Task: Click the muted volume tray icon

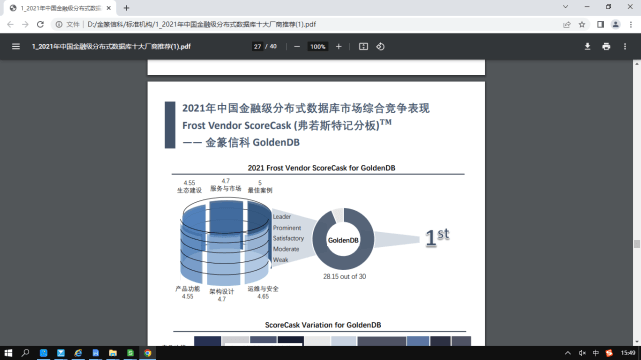Action: (582, 353)
